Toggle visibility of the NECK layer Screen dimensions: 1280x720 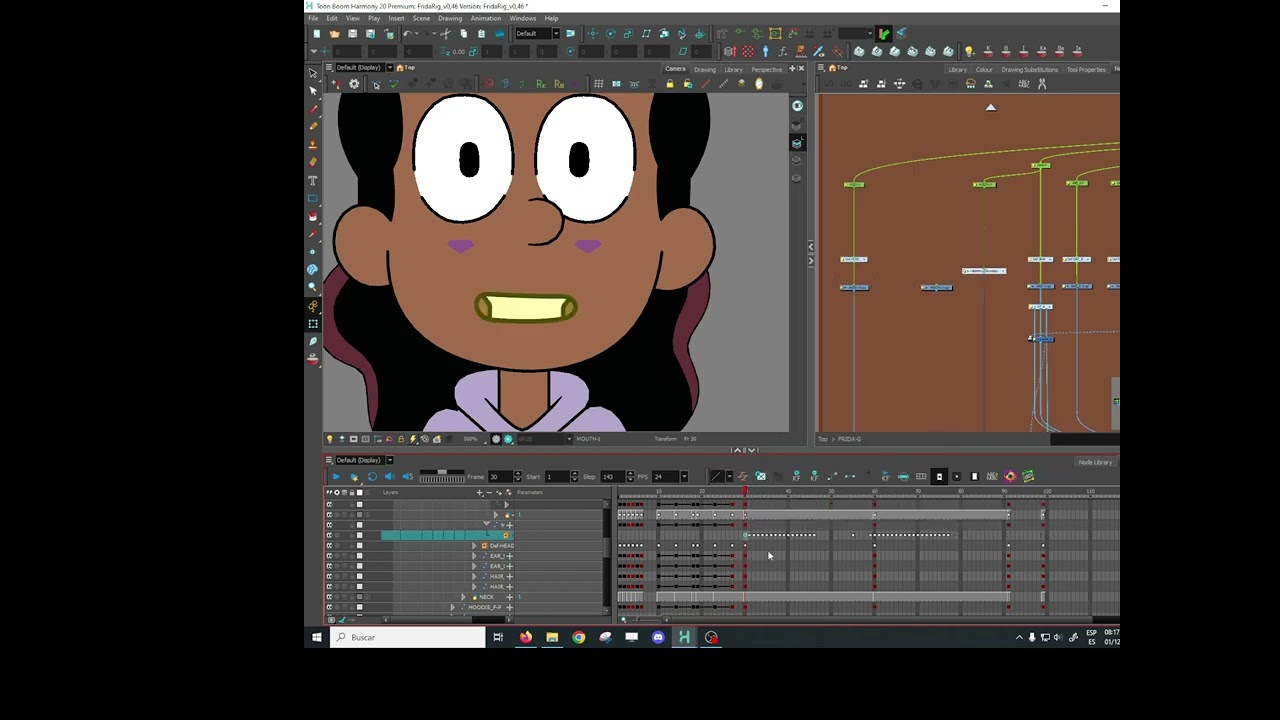click(329, 597)
